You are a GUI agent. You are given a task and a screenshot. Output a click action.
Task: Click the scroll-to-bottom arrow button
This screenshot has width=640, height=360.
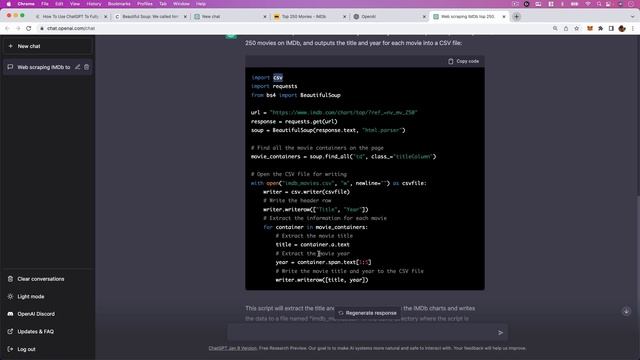click(x=626, y=311)
